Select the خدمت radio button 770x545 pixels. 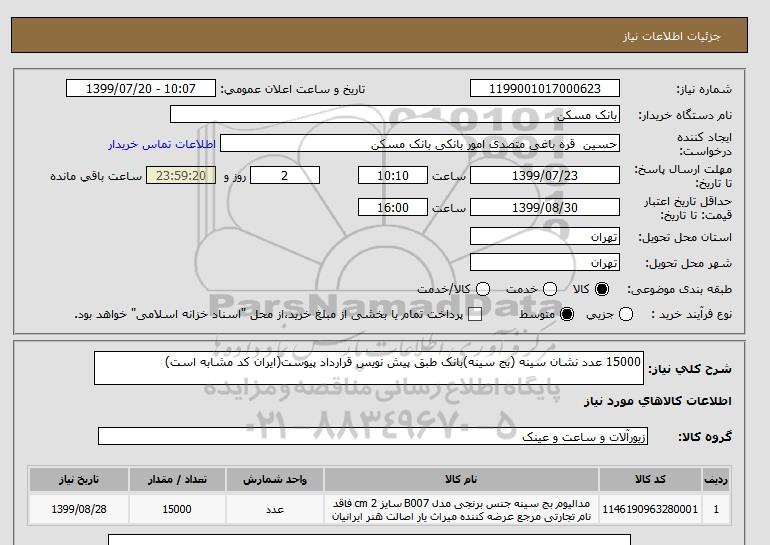(x=550, y=289)
